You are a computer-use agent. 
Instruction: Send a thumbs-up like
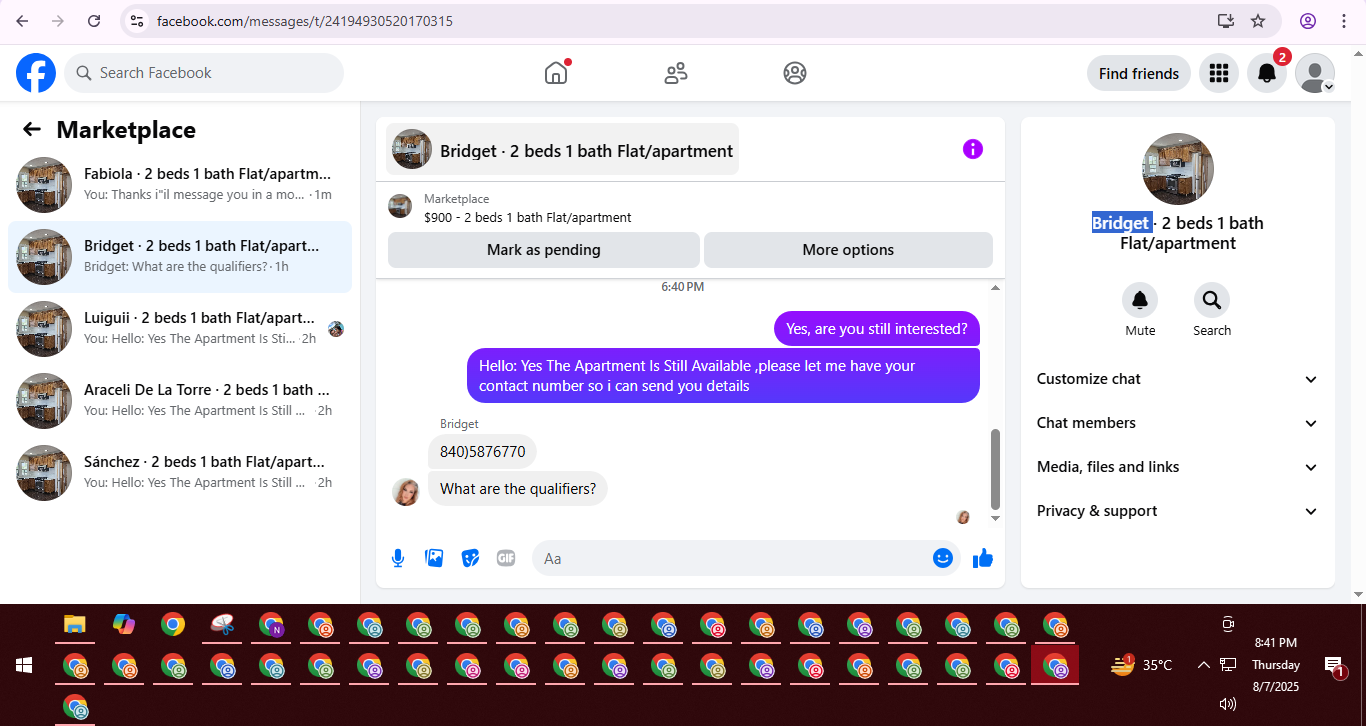pyautogui.click(x=983, y=558)
